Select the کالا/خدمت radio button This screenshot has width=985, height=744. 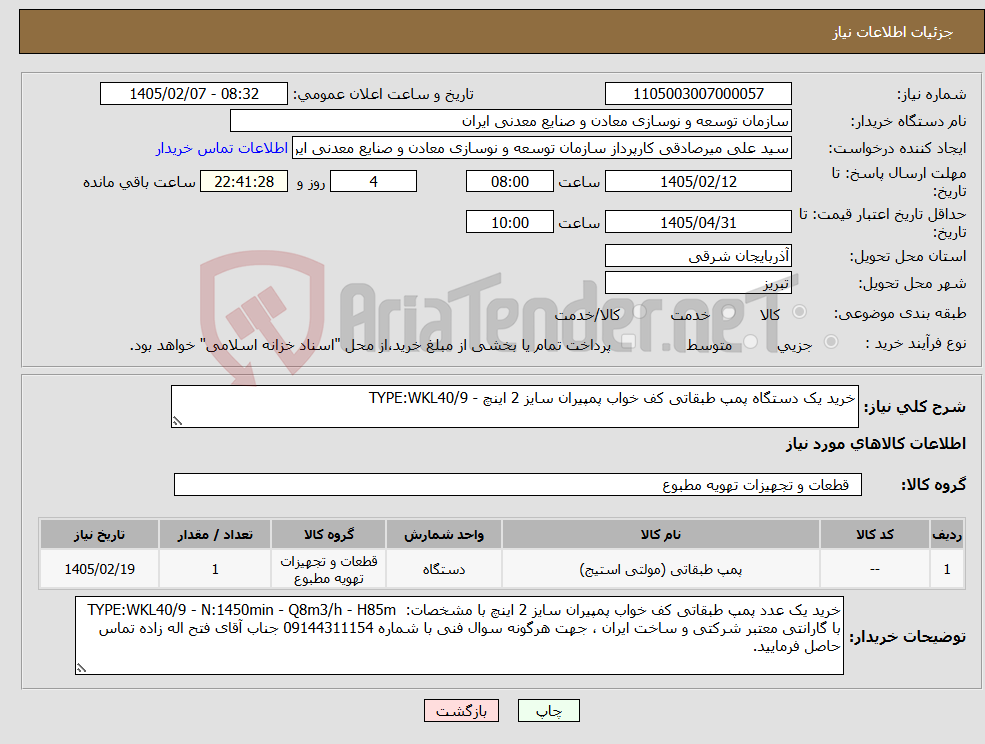639,312
